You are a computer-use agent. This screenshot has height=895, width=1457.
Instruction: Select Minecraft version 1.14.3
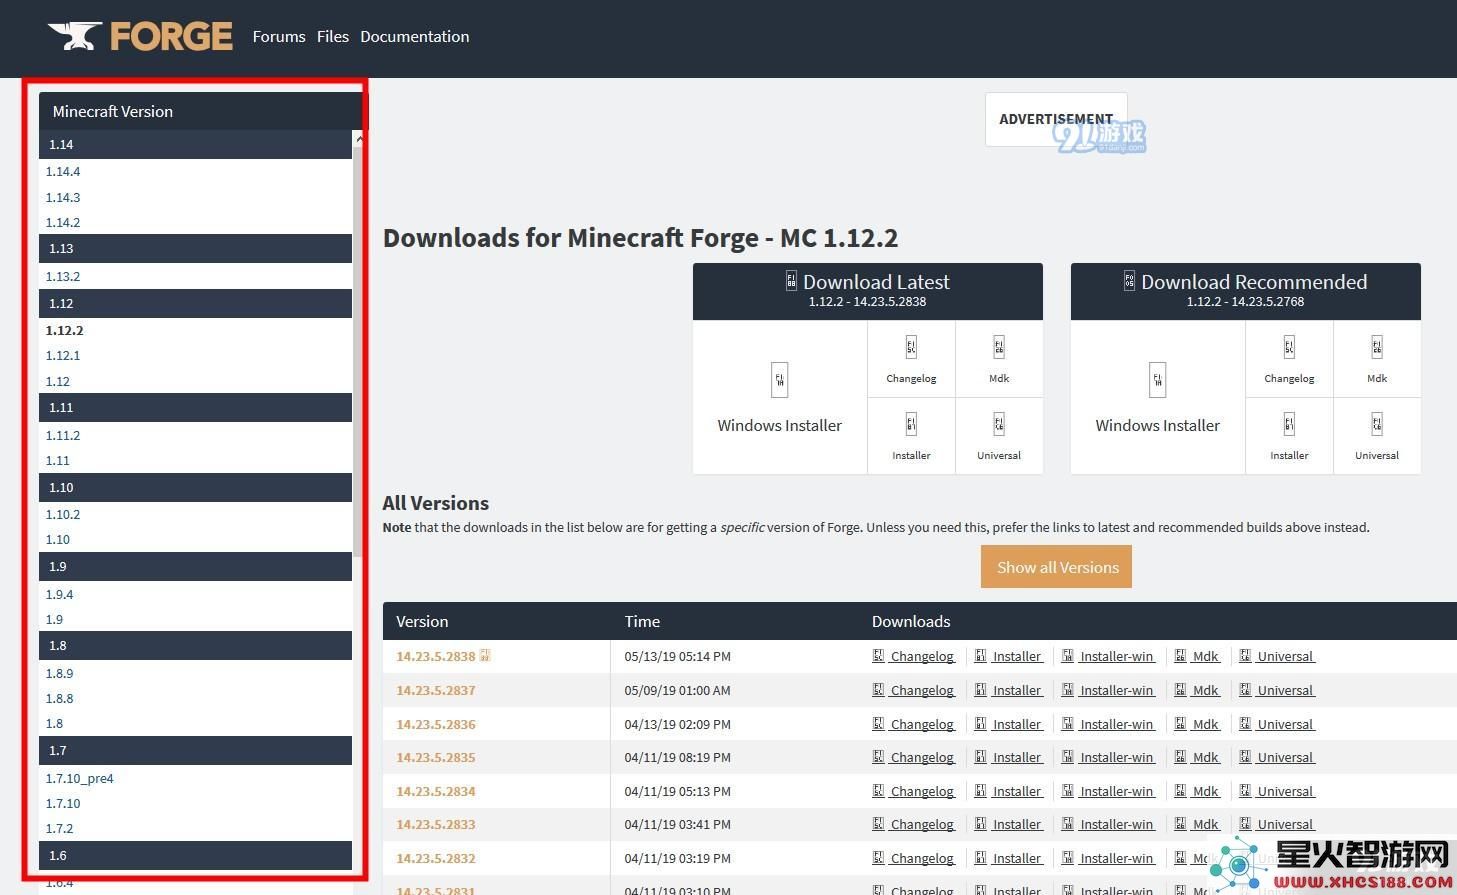click(63, 197)
